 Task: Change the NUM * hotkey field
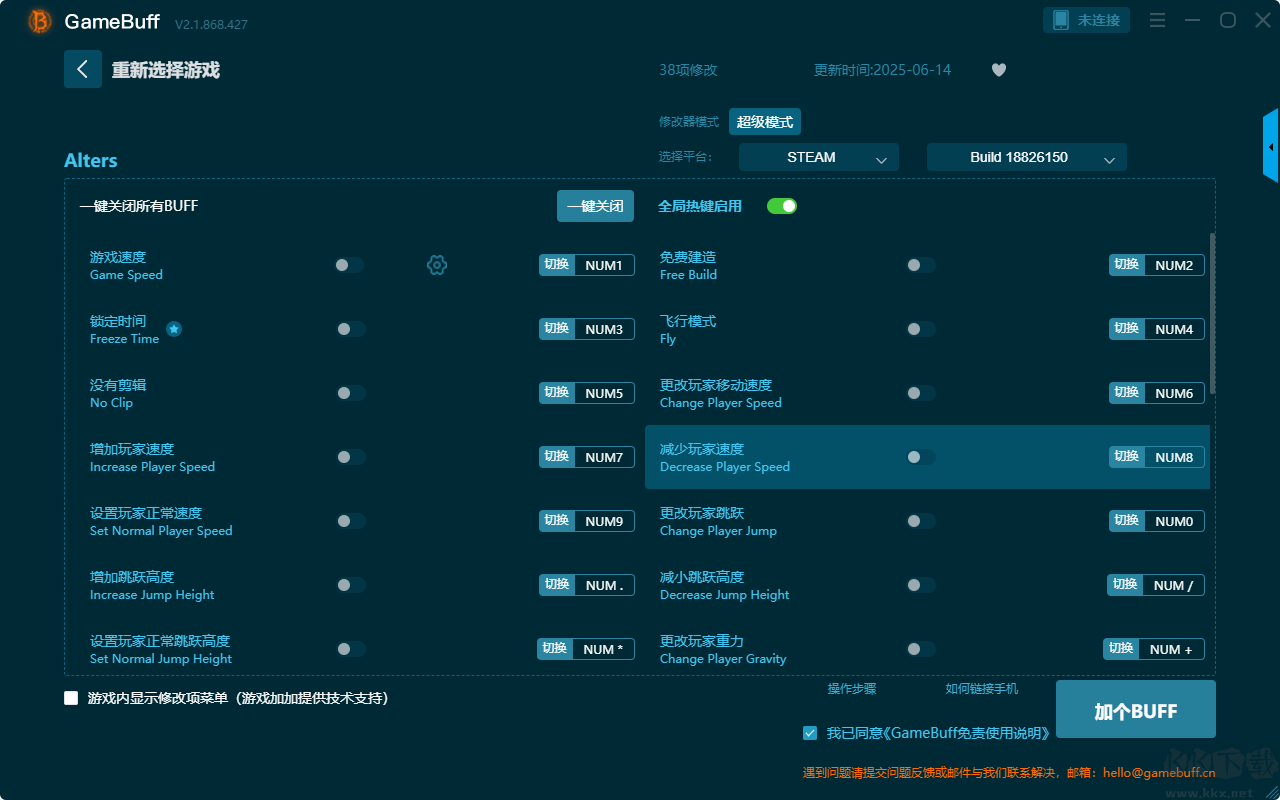tap(603, 649)
